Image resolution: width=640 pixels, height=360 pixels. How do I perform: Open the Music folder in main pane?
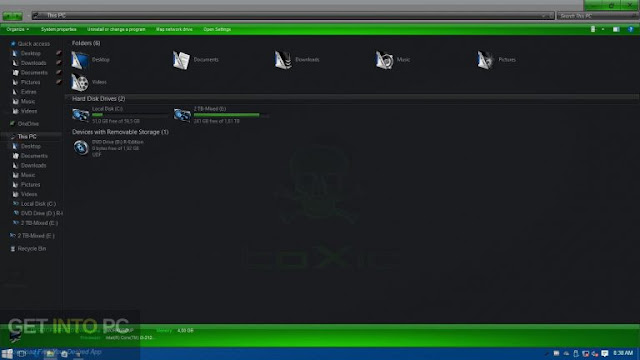click(393, 60)
